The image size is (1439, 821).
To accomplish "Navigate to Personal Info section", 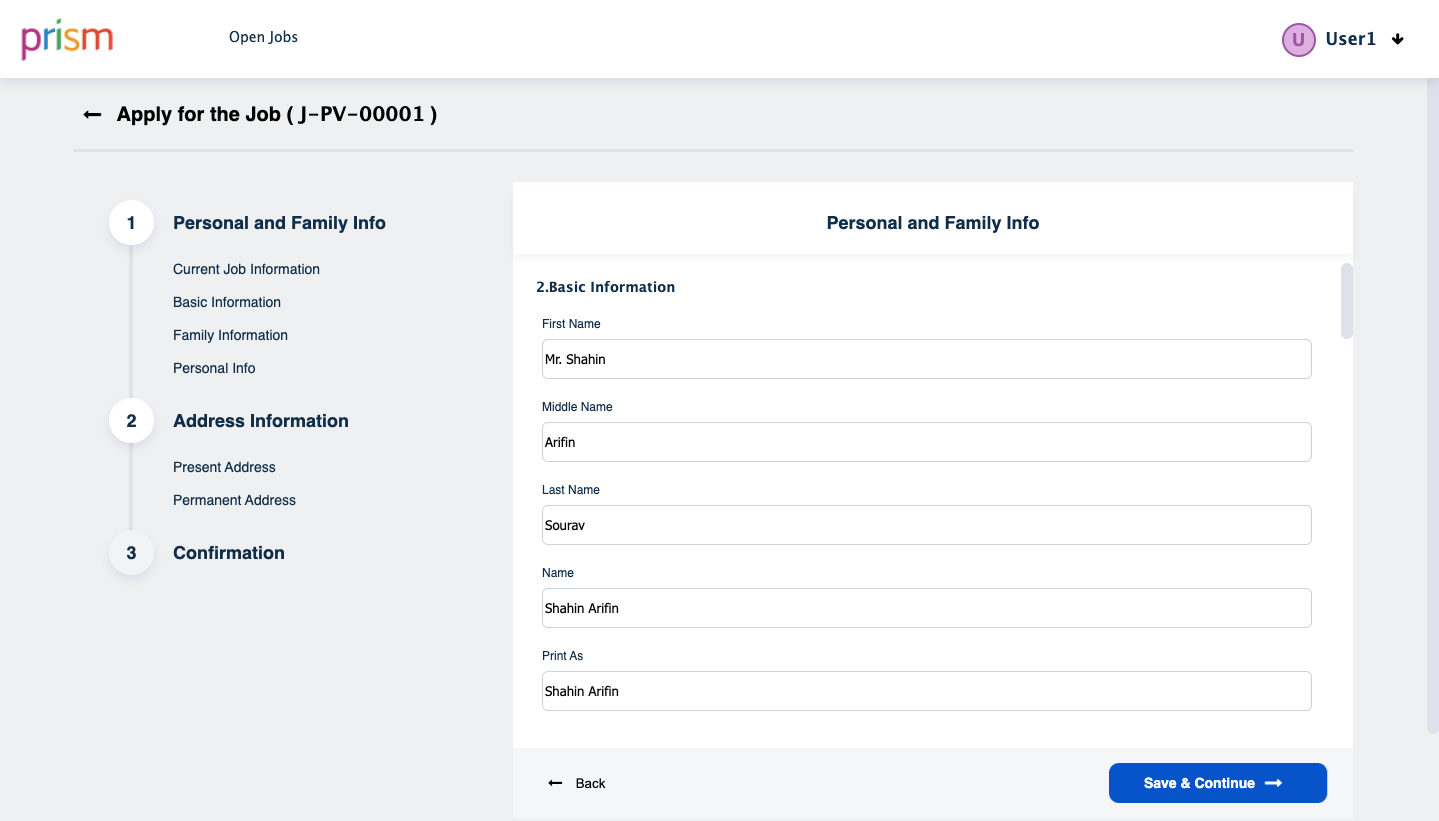I will (214, 368).
